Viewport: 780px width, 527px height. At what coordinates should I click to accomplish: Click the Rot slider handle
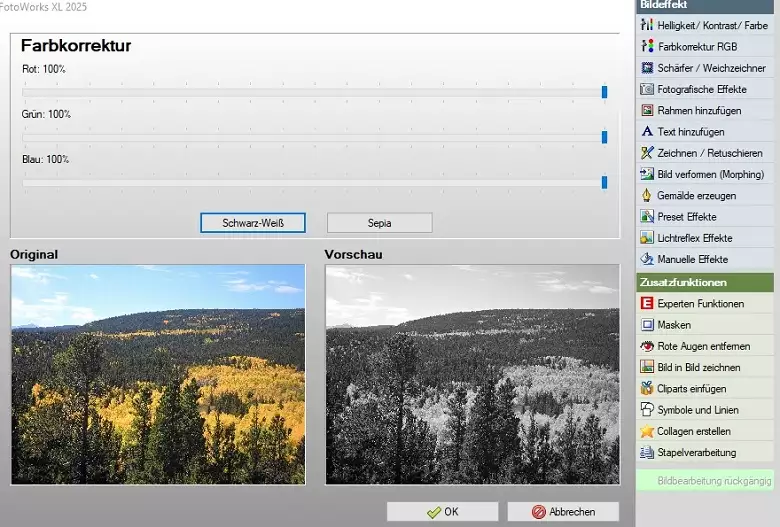click(604, 92)
